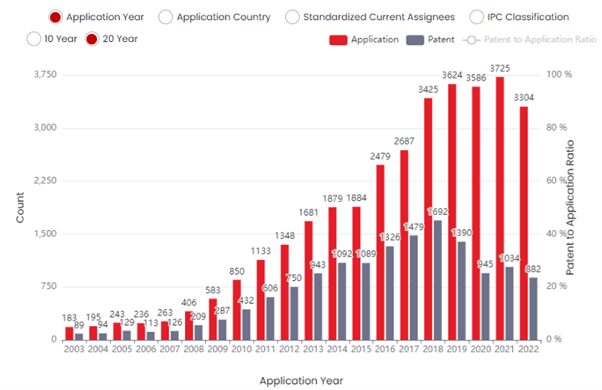Click the red Application legend swatch
This screenshot has height=390, width=602.
[338, 40]
